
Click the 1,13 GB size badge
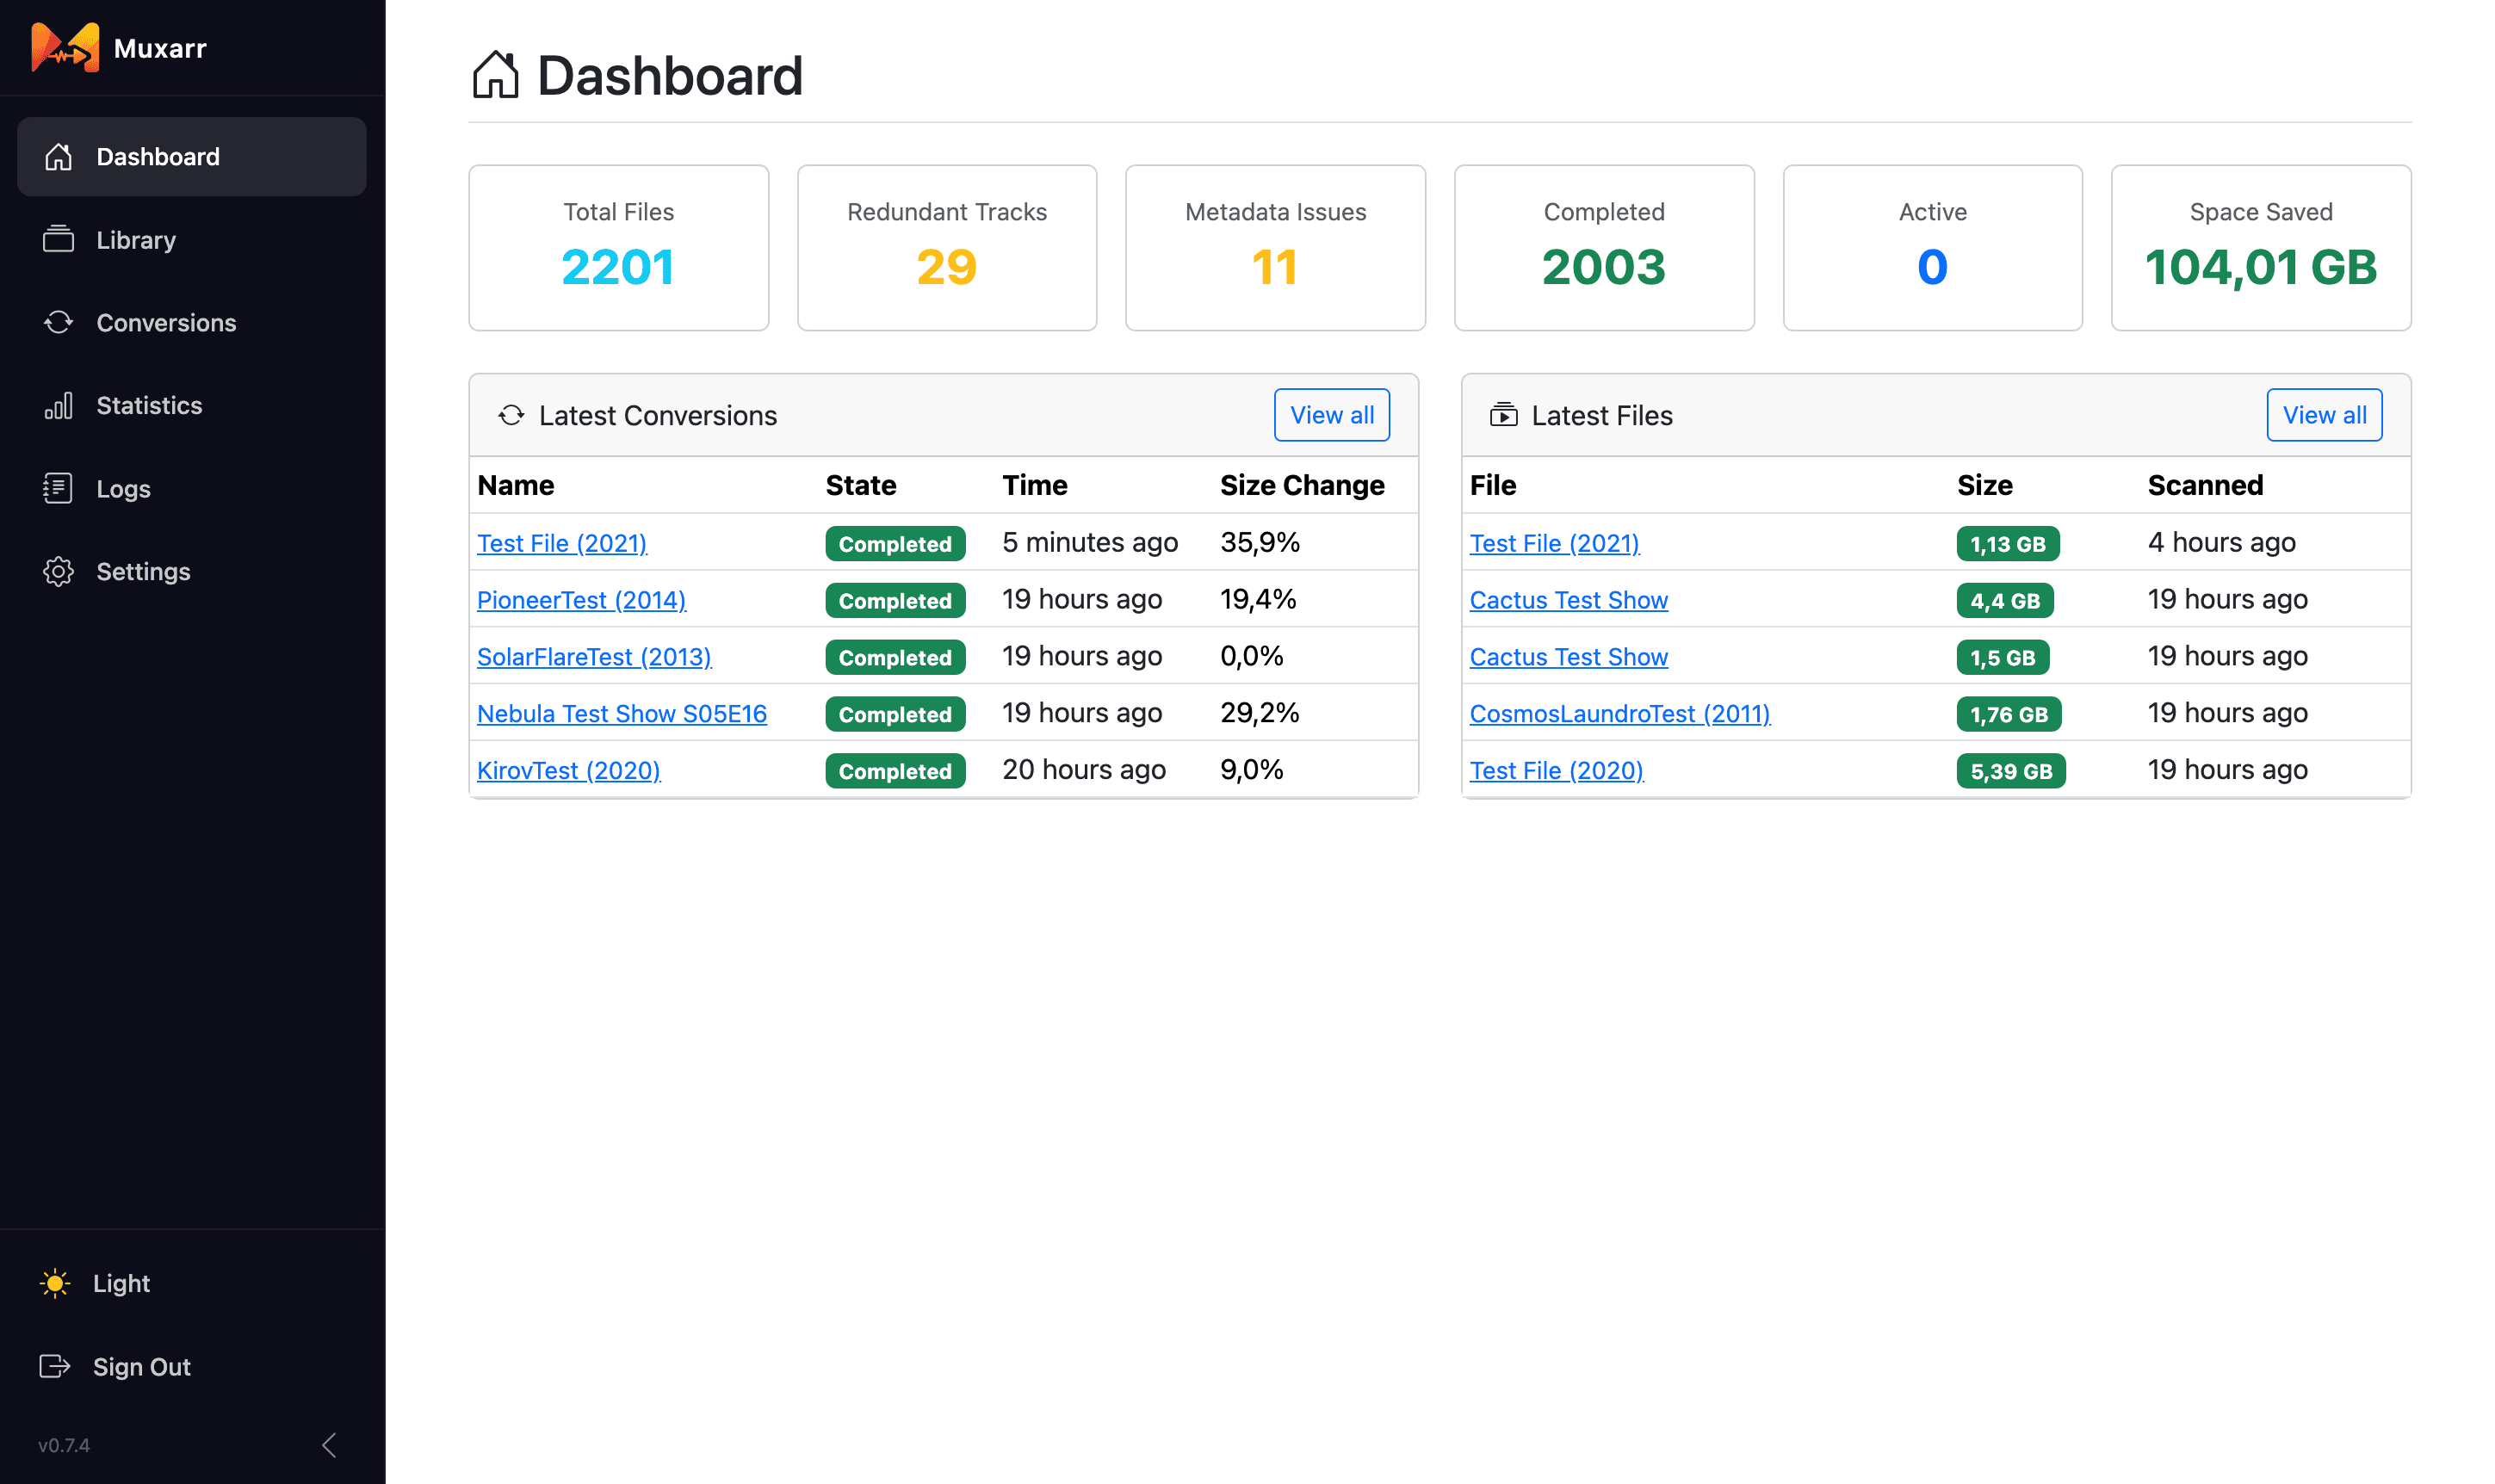(x=2007, y=544)
